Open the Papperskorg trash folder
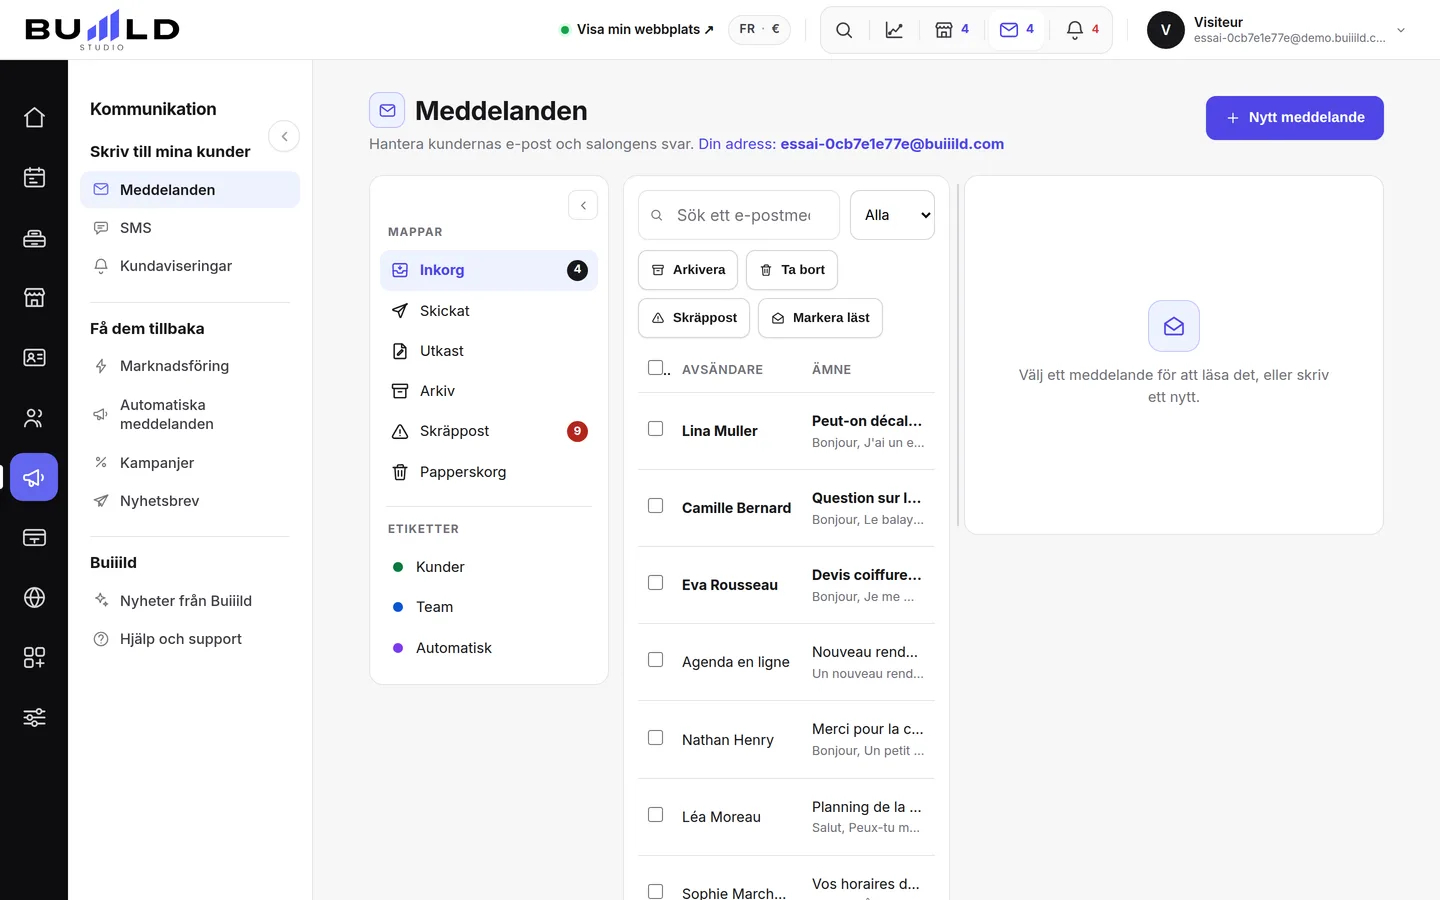The image size is (1440, 900). click(x=489, y=472)
